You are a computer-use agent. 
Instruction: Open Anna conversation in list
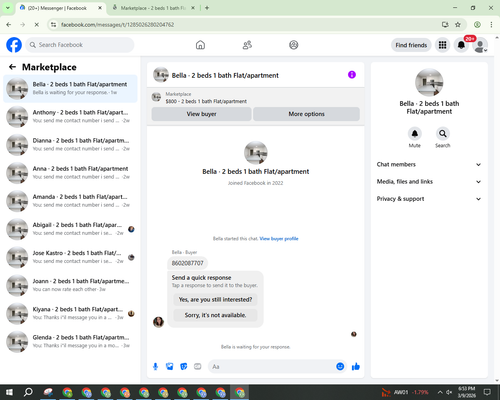[x=70, y=173]
